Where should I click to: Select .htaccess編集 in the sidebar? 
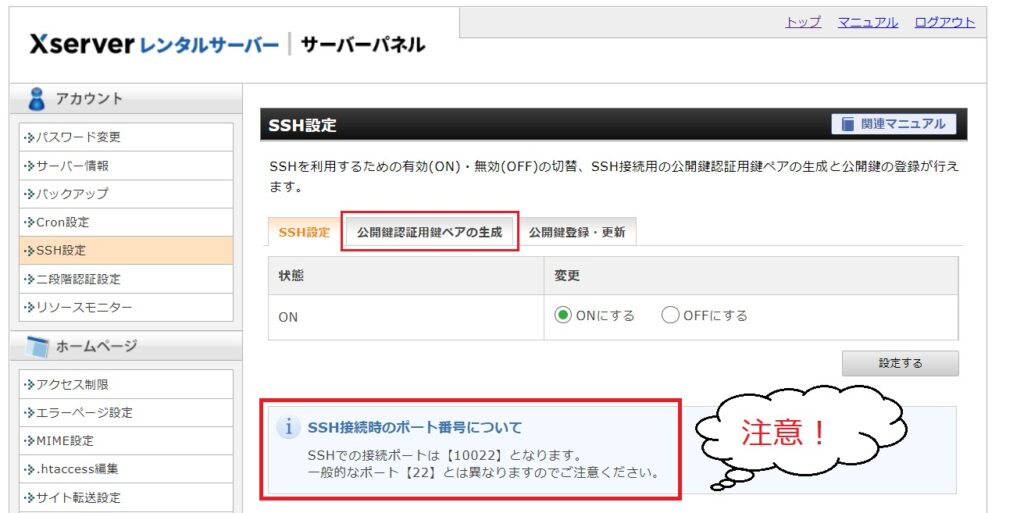click(126, 469)
